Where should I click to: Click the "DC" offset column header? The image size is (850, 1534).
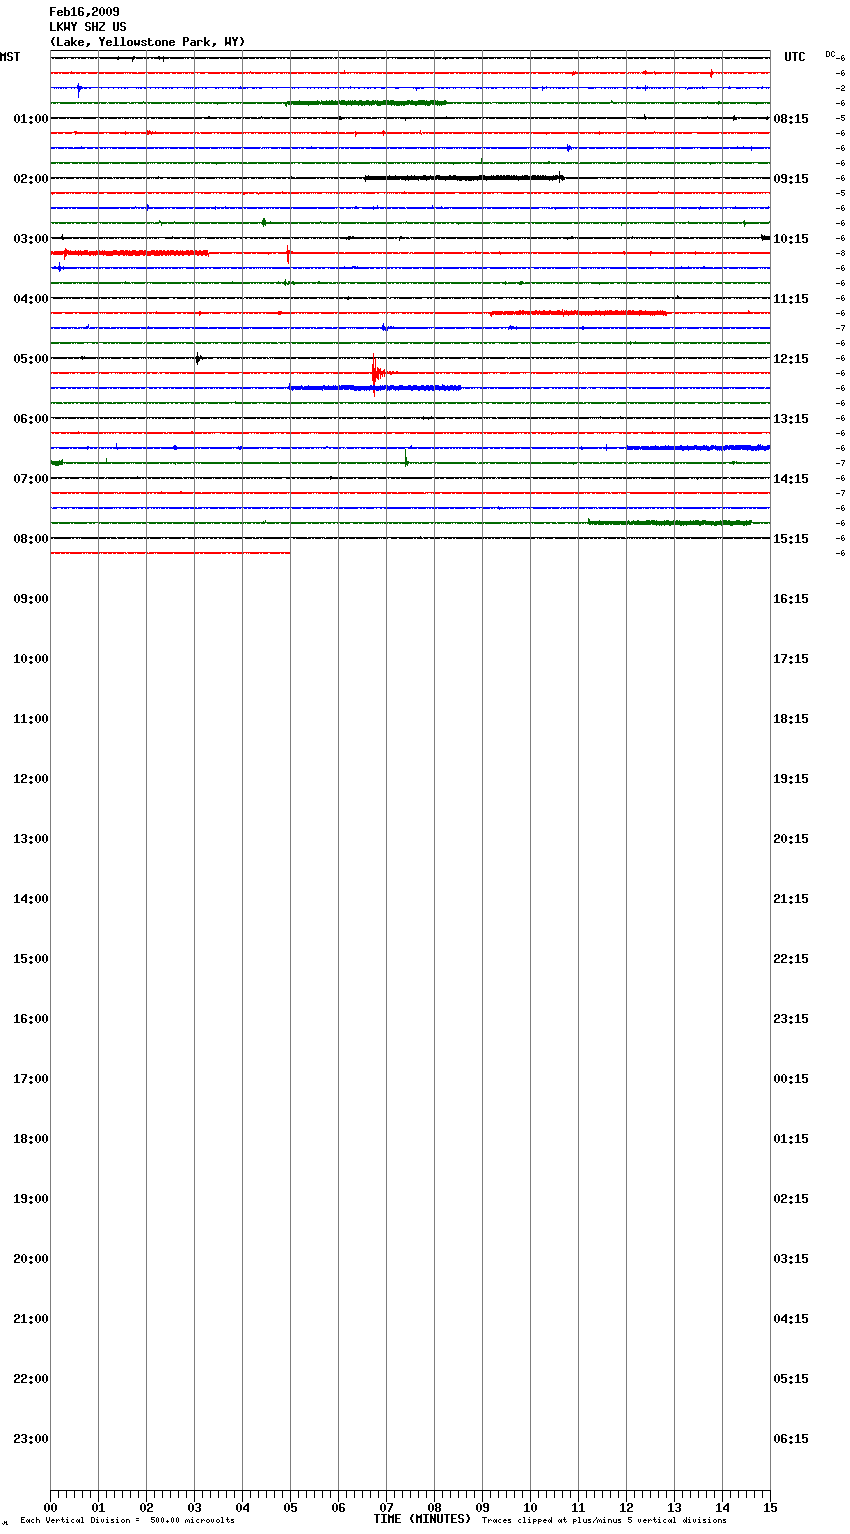tap(830, 54)
